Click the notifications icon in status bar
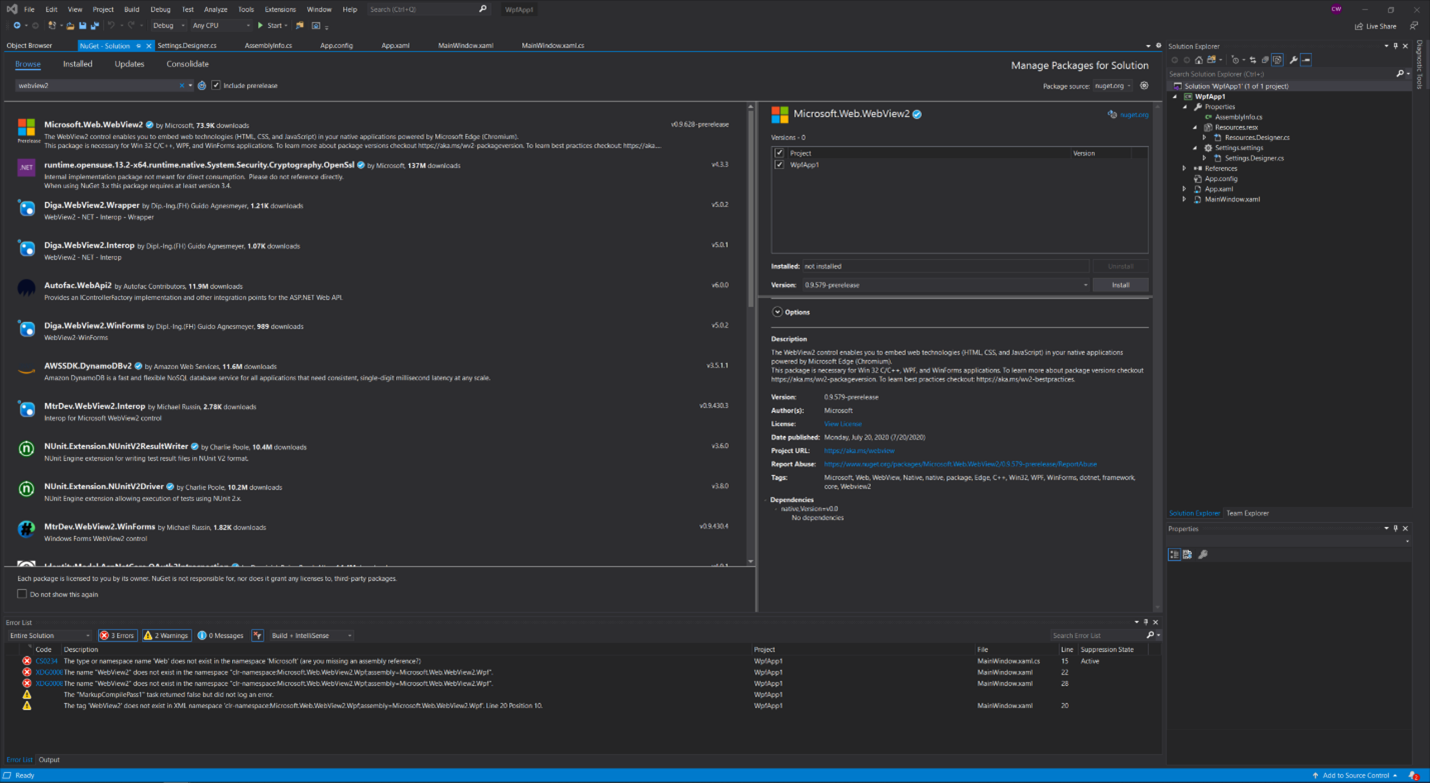This screenshot has height=783, width=1430. (1414, 776)
